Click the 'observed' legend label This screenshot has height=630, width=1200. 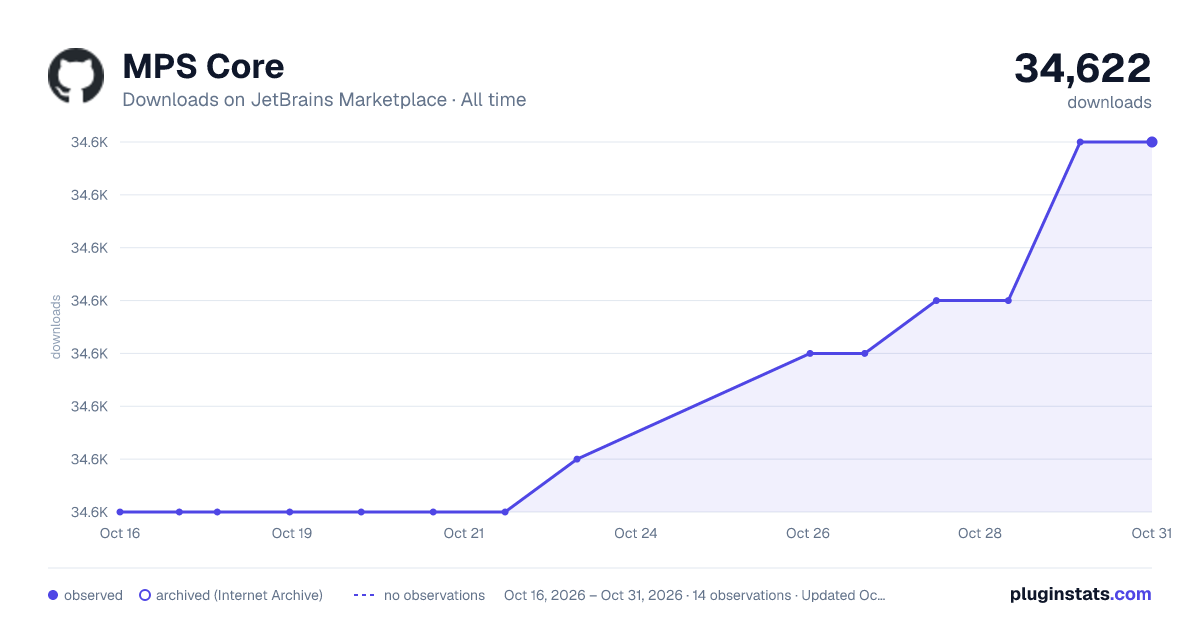pos(93,595)
